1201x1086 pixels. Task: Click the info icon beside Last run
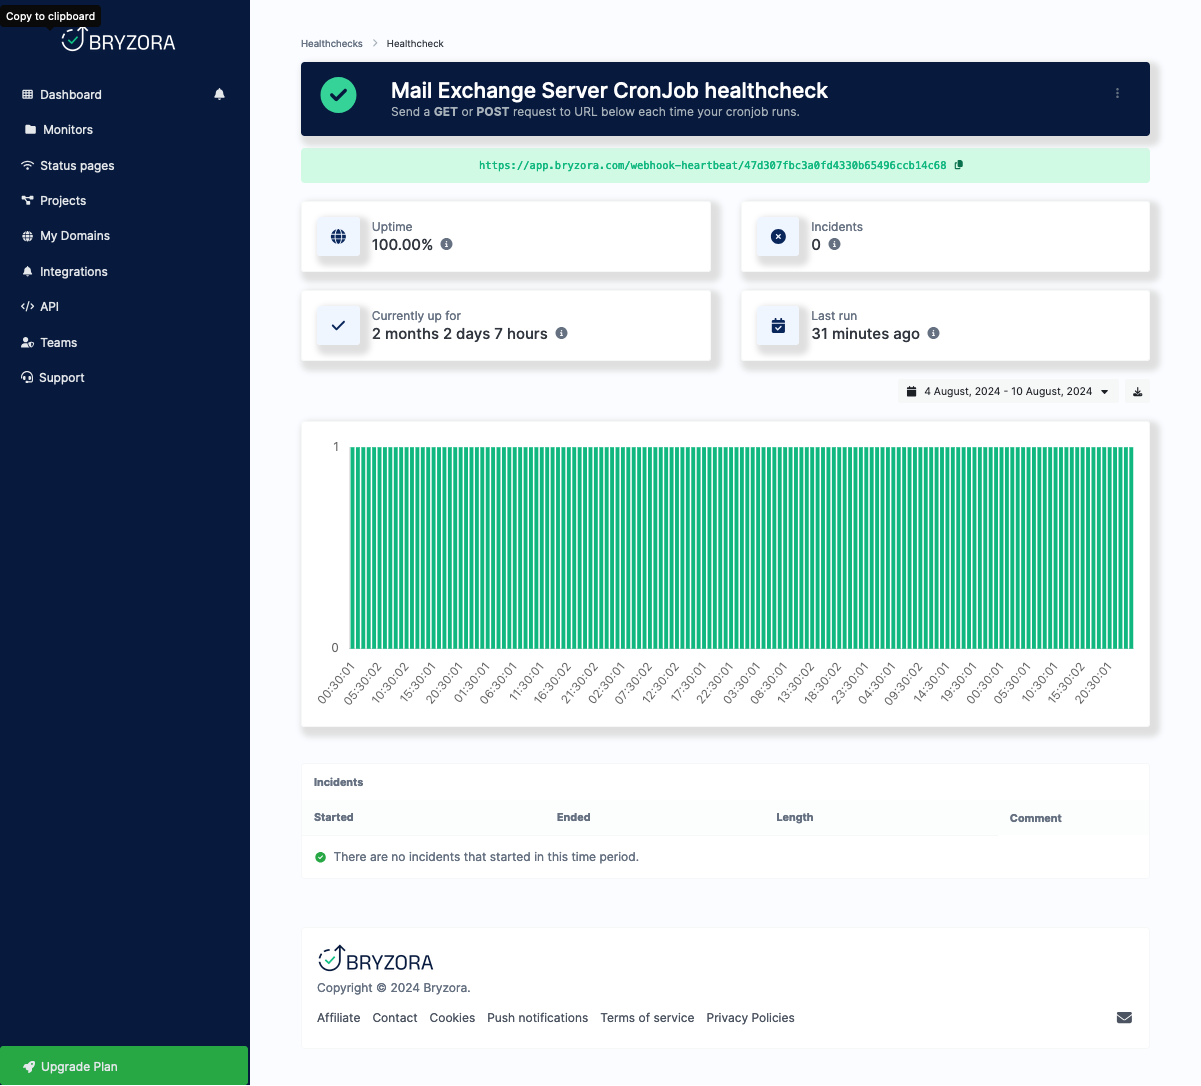(933, 333)
